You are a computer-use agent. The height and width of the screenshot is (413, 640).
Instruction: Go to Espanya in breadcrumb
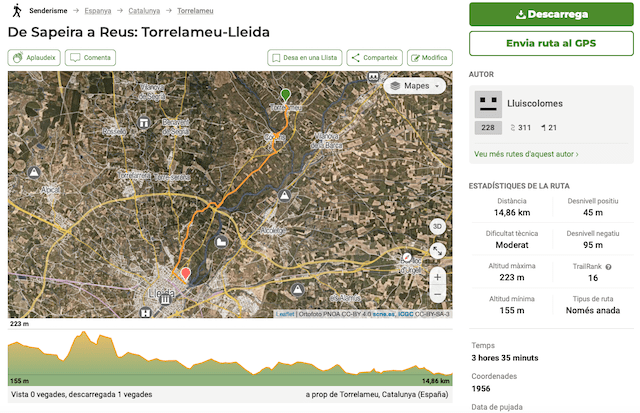(97, 10)
